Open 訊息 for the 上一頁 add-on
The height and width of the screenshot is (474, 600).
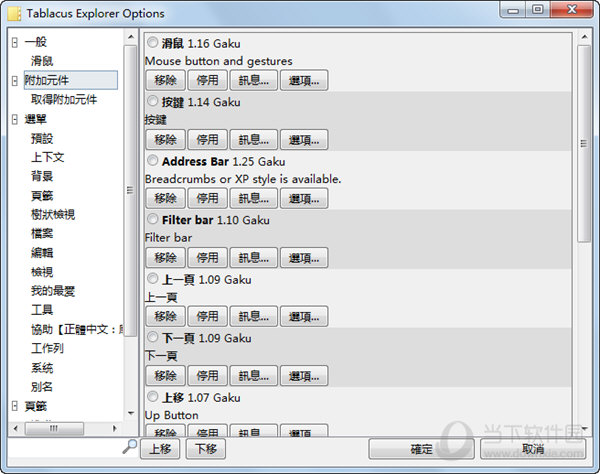pos(253,316)
